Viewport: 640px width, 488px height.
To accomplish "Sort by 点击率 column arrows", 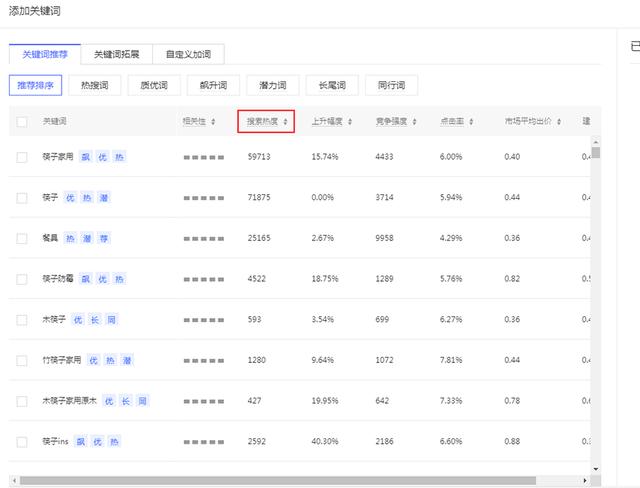I will (471, 122).
